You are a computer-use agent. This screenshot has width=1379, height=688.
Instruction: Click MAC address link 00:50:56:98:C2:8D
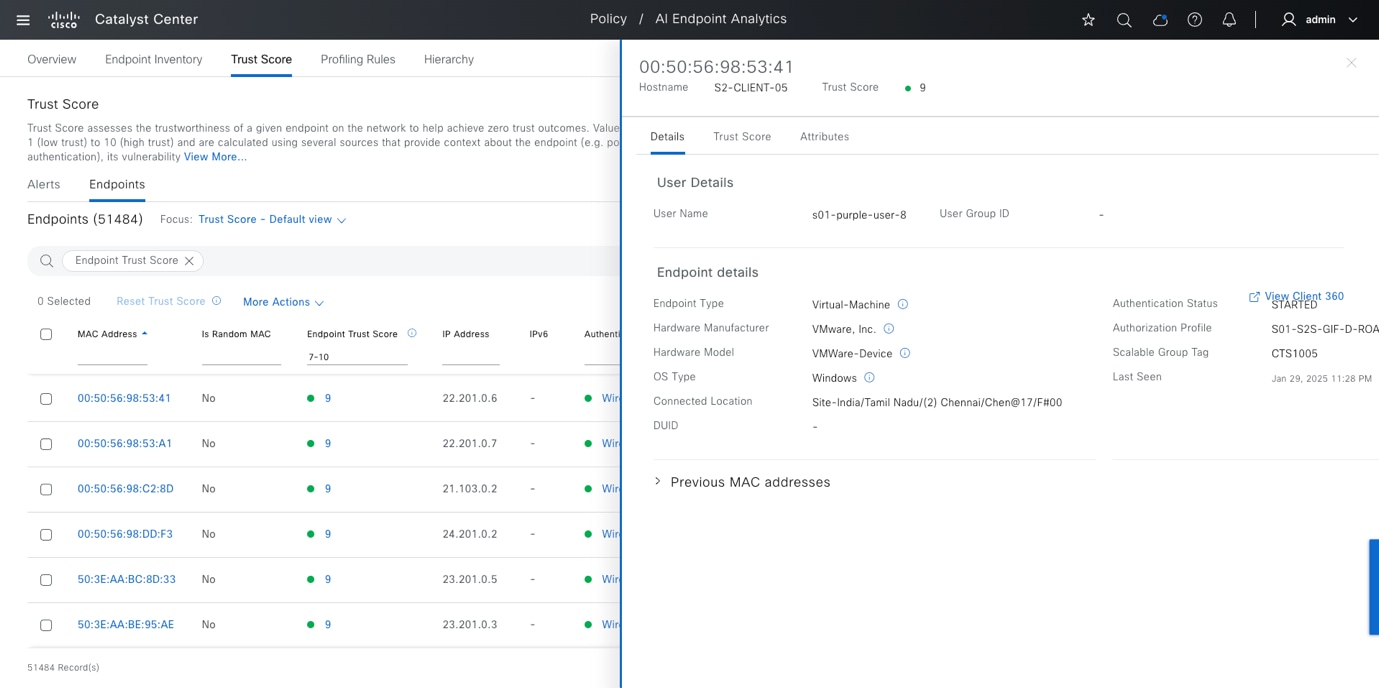pyautogui.click(x=125, y=489)
